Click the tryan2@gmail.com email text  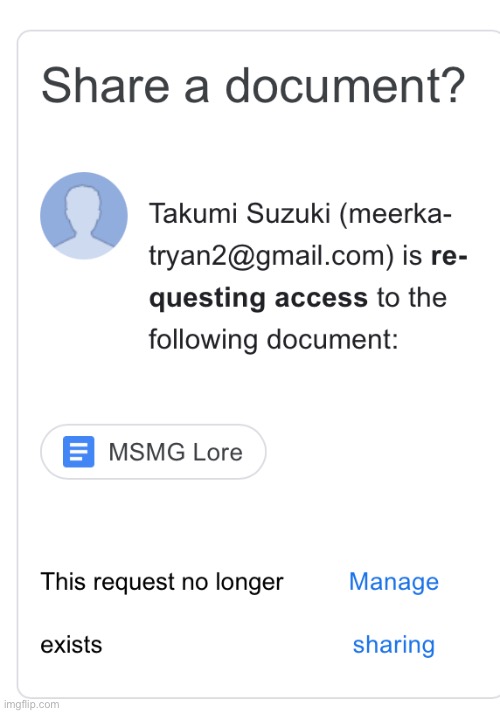click(x=271, y=256)
